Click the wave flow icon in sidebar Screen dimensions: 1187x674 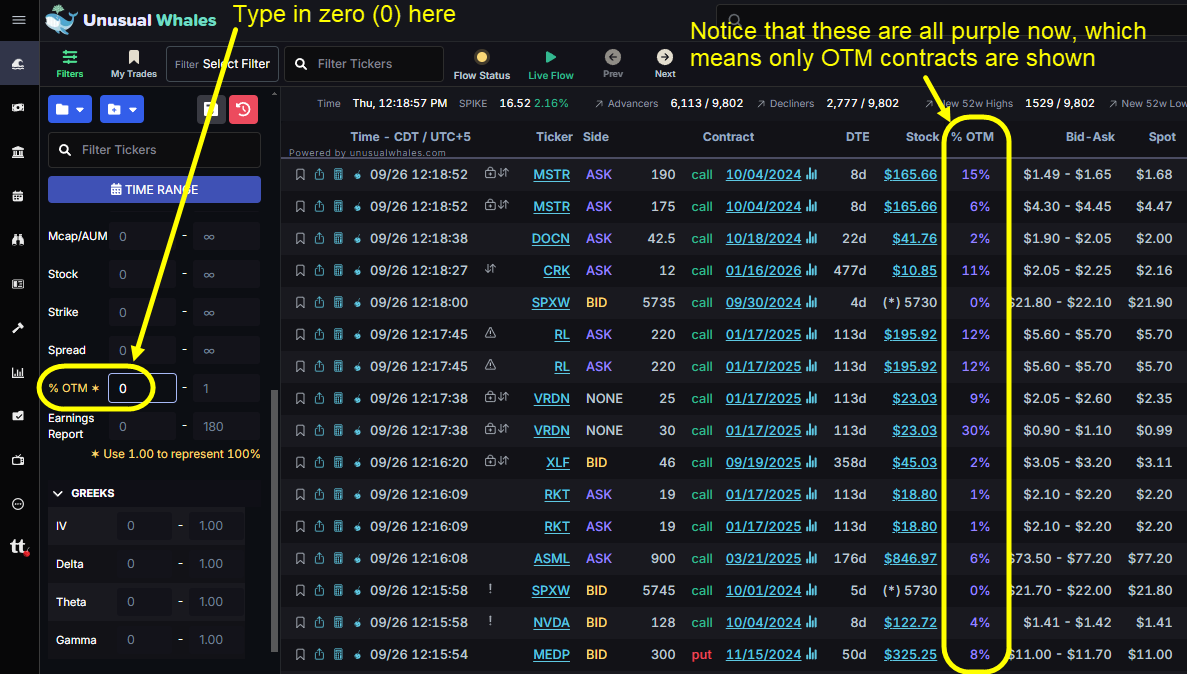tap(18, 65)
